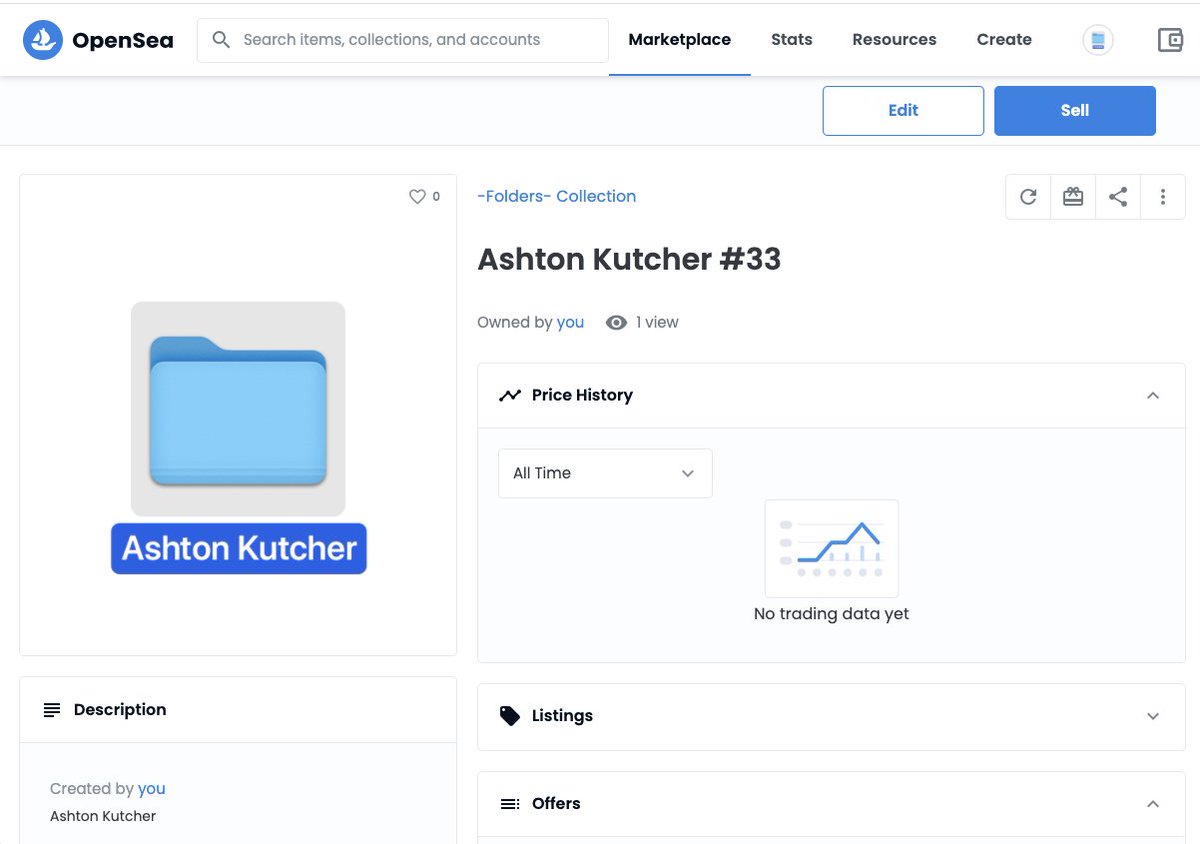Click the OpenSea ship logo icon

(43, 40)
